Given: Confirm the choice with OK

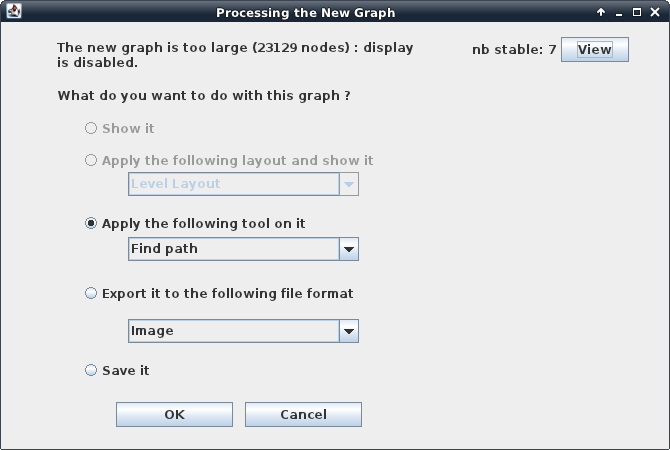Looking at the screenshot, I should (x=174, y=415).
